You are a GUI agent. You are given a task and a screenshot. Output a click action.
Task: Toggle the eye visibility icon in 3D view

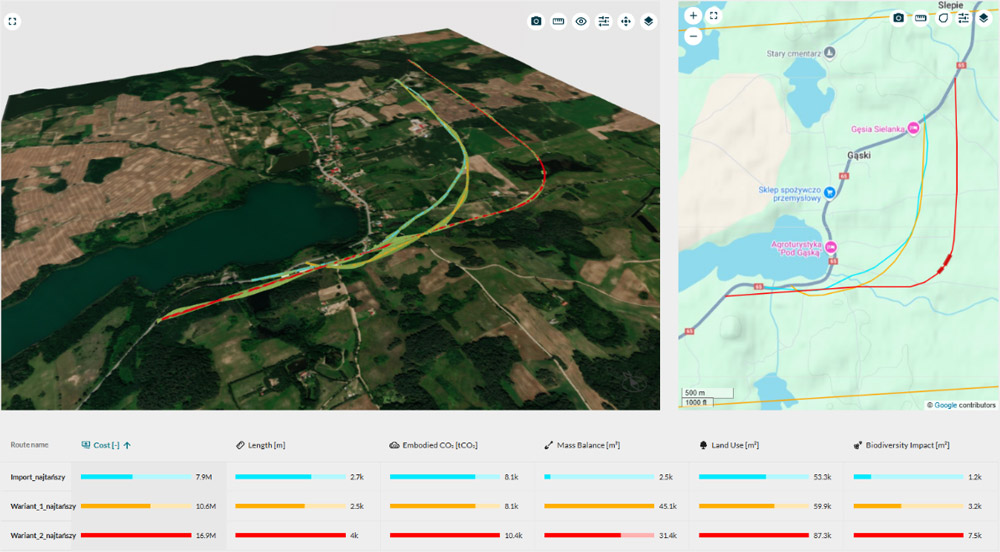coord(581,22)
